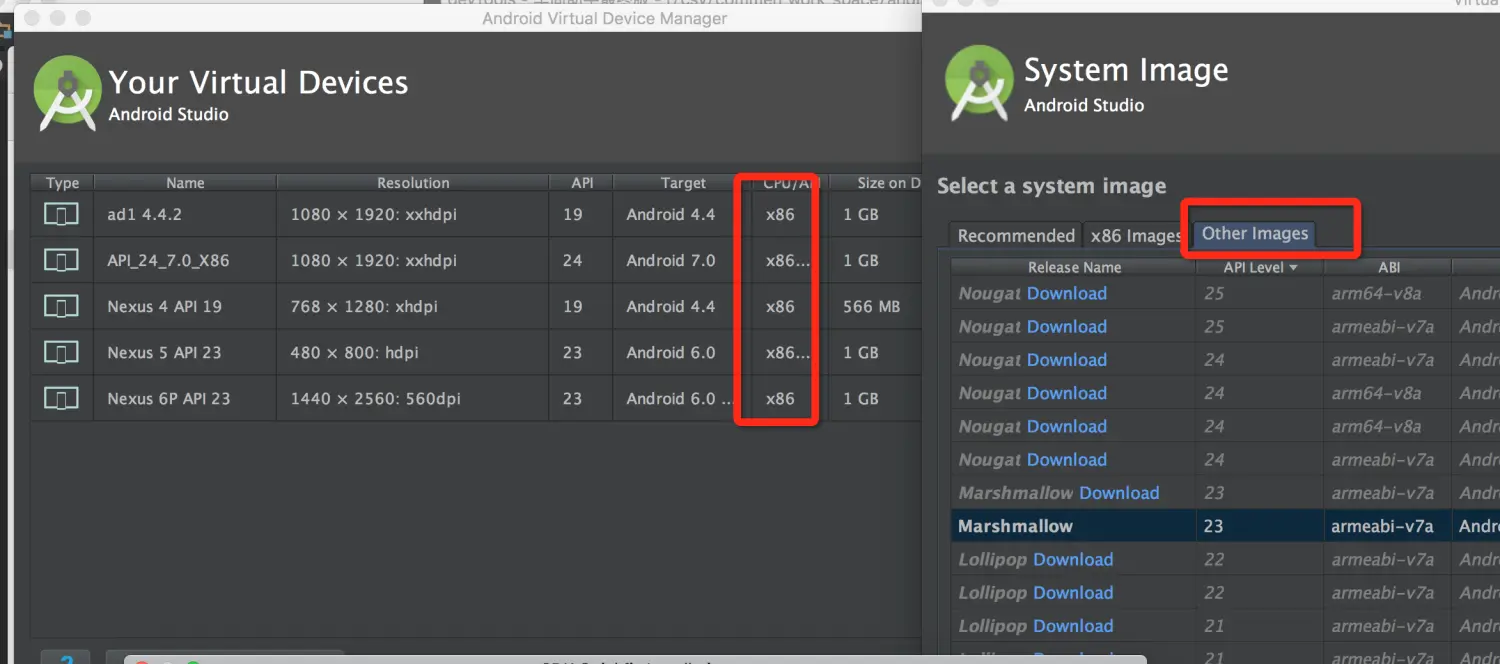This screenshot has height=664, width=1500.
Task: Click the Type column header in device list
Action: [x=62, y=183]
